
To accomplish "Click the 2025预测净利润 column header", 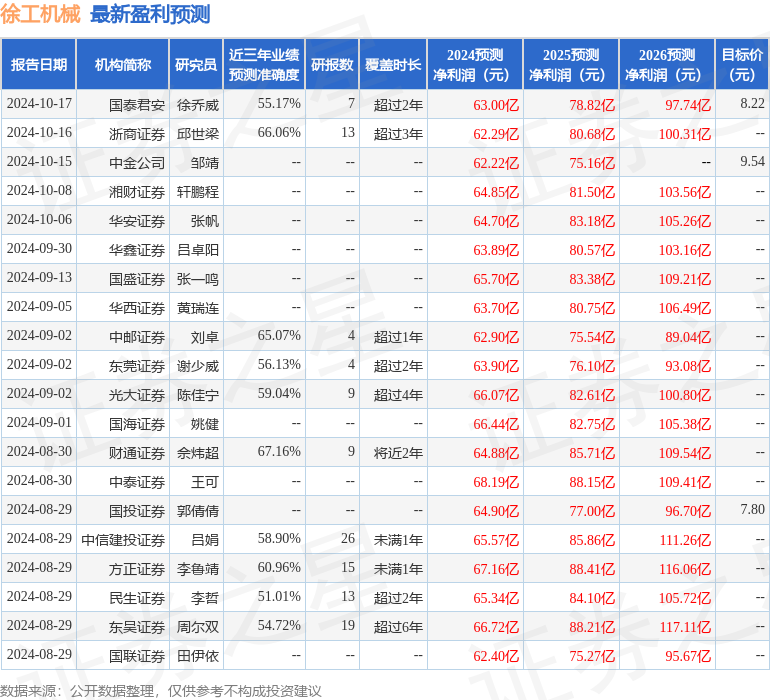I will 571,64.
